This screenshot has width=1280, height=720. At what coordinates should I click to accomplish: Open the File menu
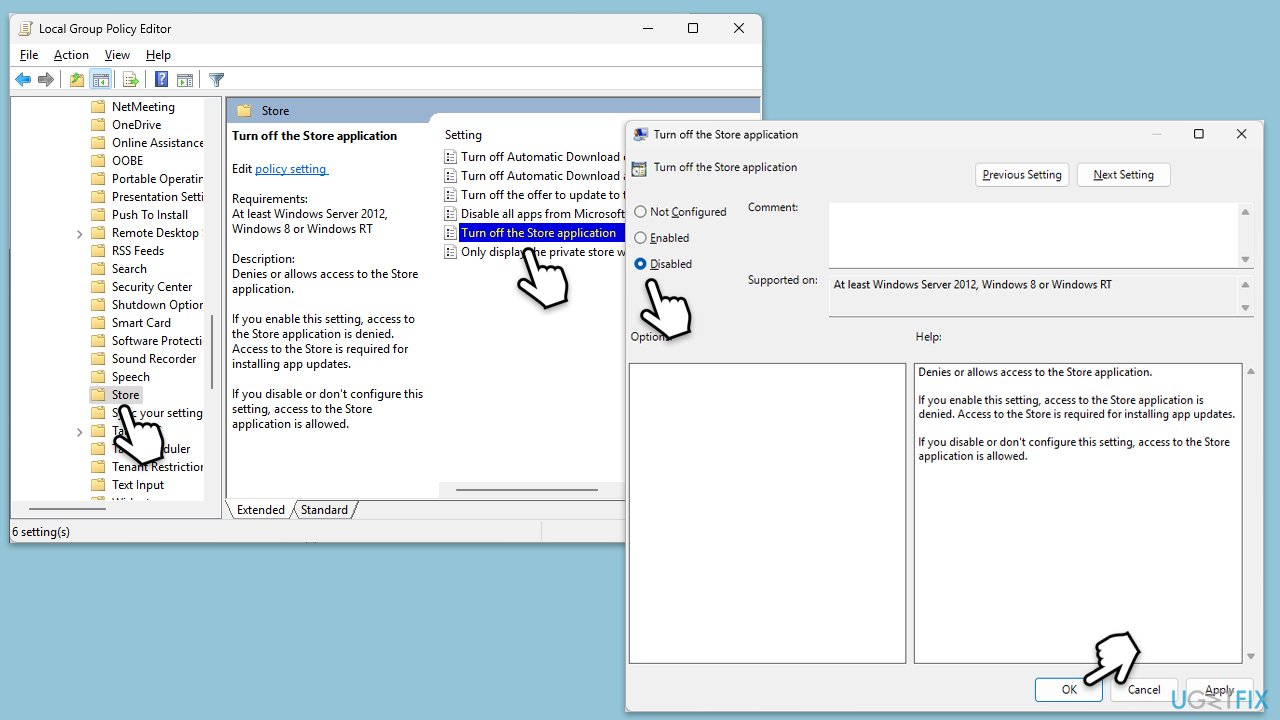[x=29, y=55]
